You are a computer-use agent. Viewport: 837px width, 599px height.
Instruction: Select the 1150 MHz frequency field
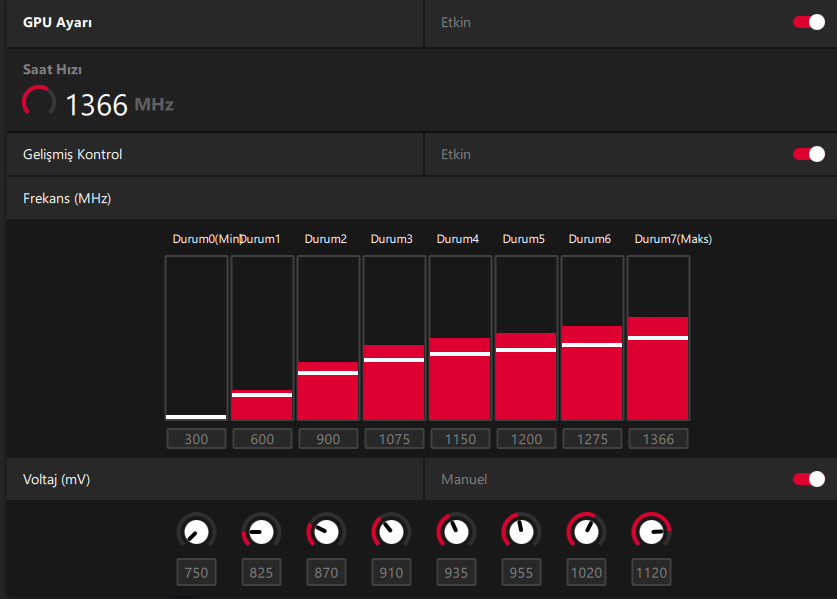[x=460, y=439]
